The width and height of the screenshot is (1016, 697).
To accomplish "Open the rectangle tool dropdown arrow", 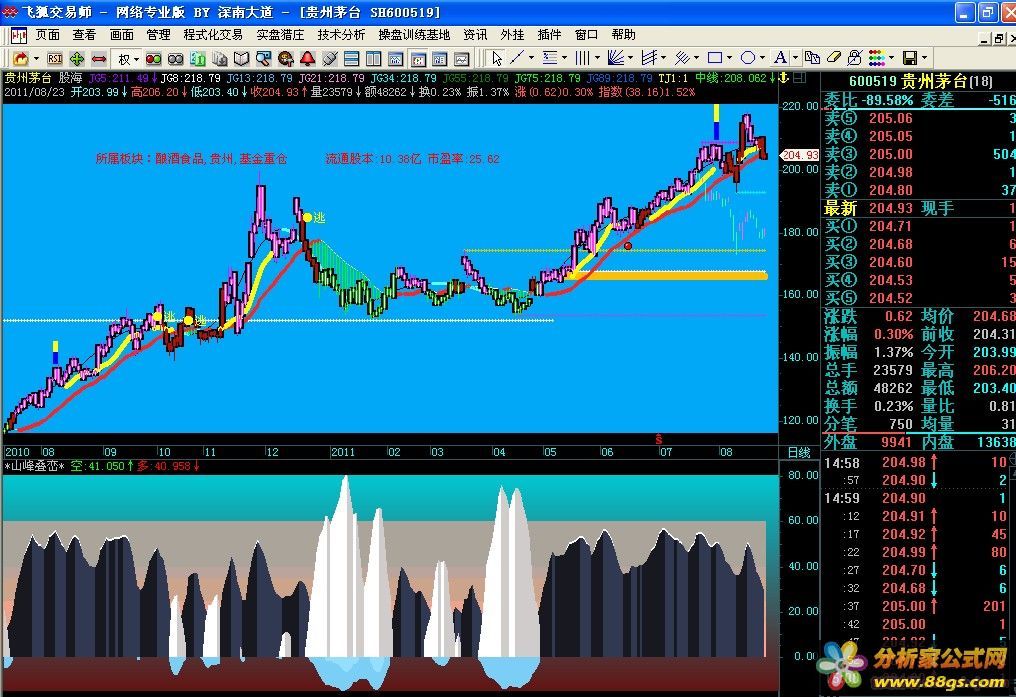I will click(x=730, y=58).
